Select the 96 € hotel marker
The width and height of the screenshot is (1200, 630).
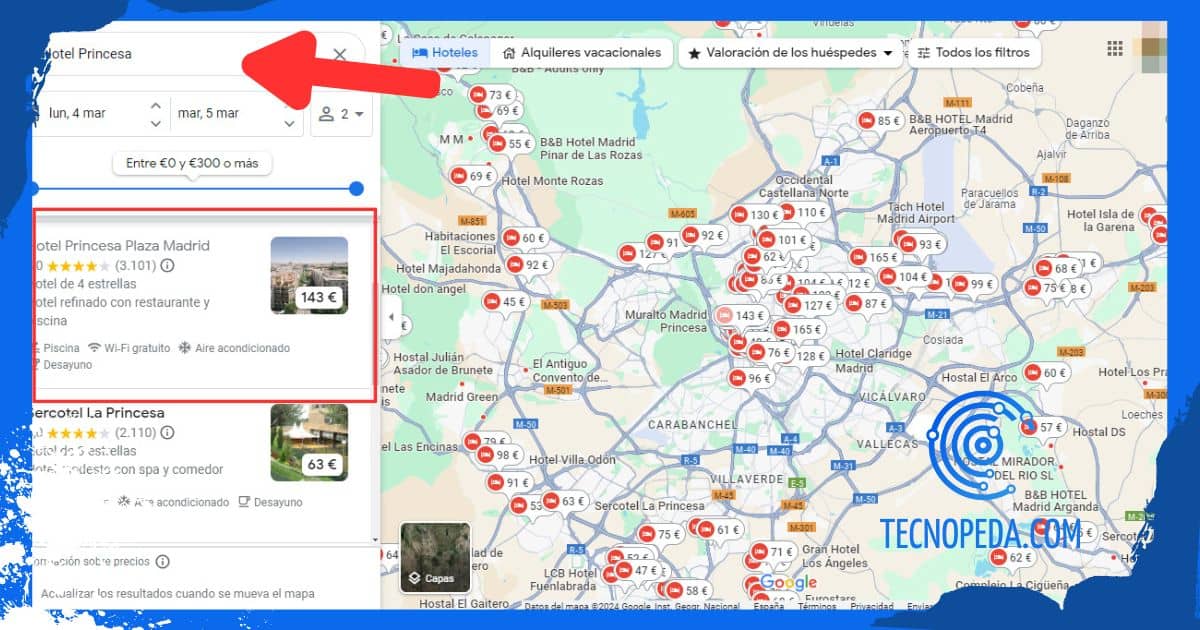click(750, 378)
